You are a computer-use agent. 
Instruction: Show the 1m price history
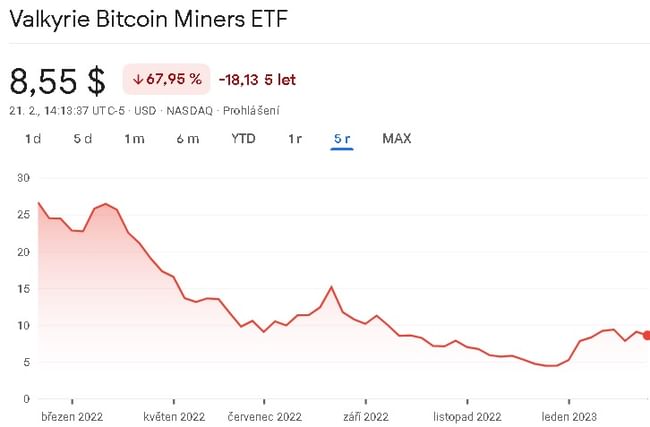(x=134, y=139)
